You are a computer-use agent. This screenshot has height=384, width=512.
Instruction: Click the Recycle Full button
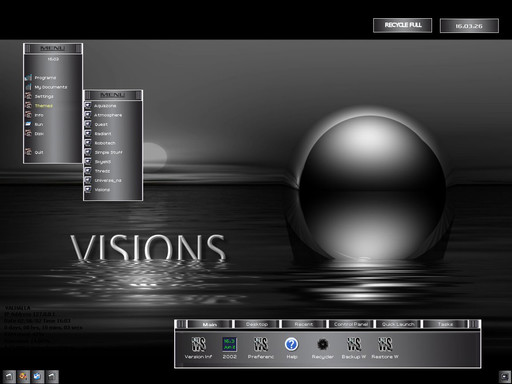pos(403,25)
